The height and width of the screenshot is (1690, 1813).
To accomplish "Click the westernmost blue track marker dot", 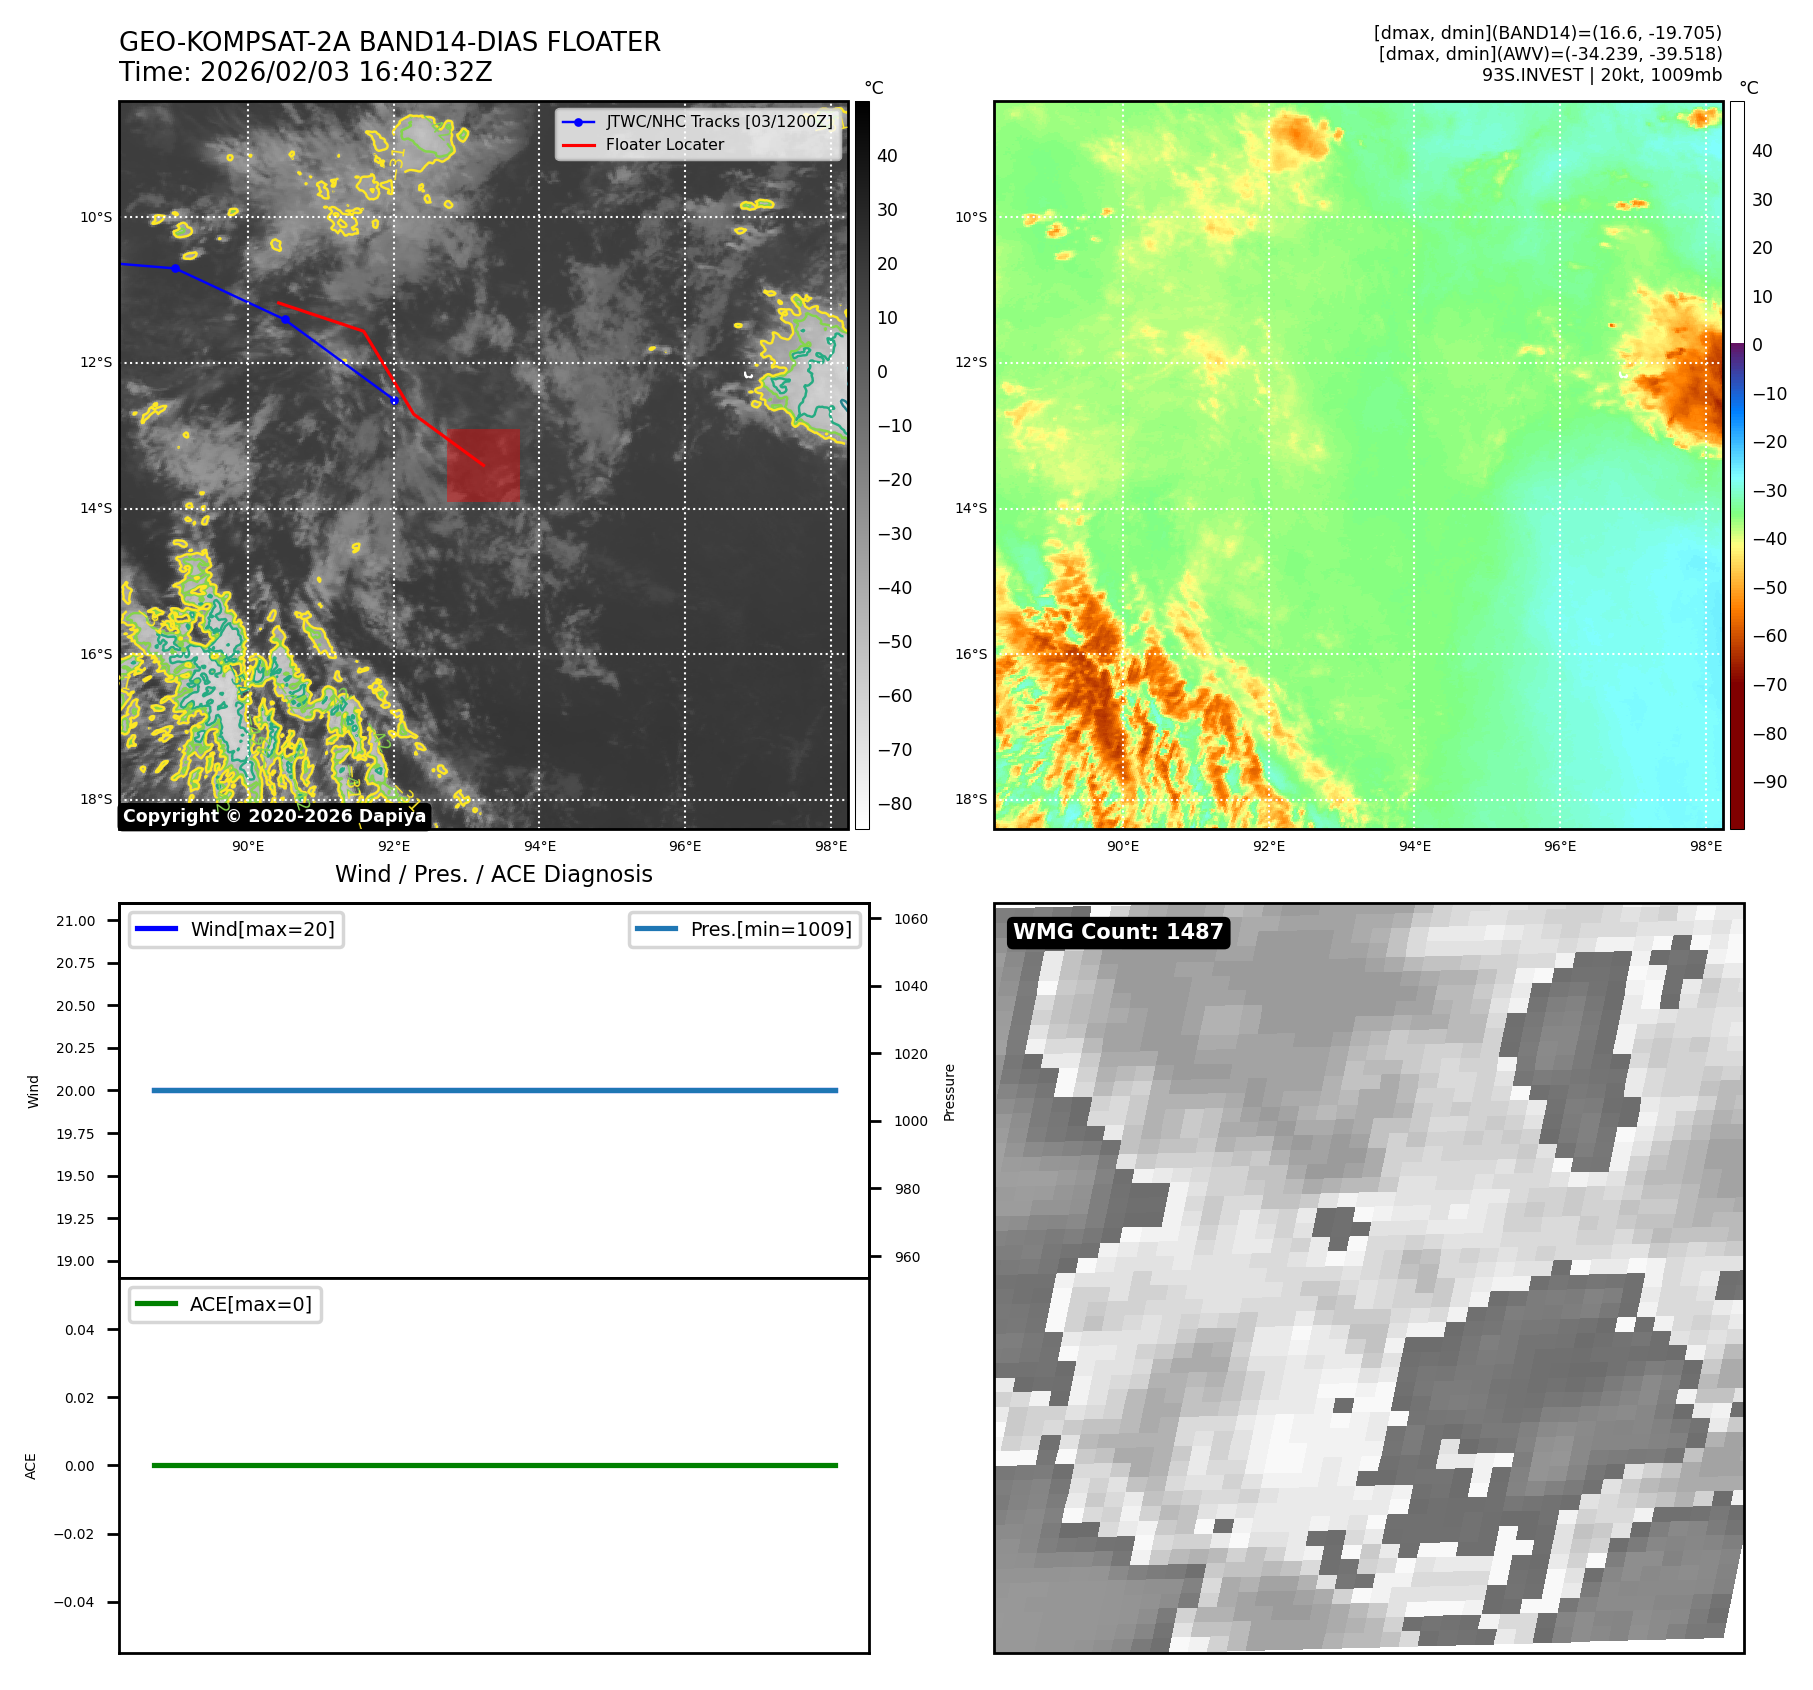I will point(176,268).
